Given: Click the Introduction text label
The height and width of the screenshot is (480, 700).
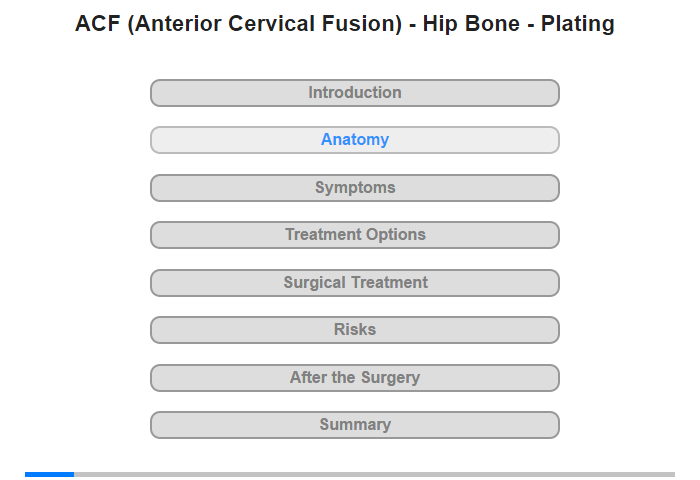Looking at the screenshot, I should (x=355, y=93).
